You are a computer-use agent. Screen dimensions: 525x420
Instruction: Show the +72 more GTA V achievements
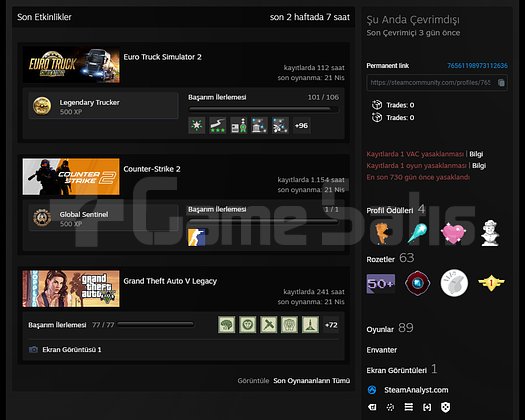click(331, 325)
